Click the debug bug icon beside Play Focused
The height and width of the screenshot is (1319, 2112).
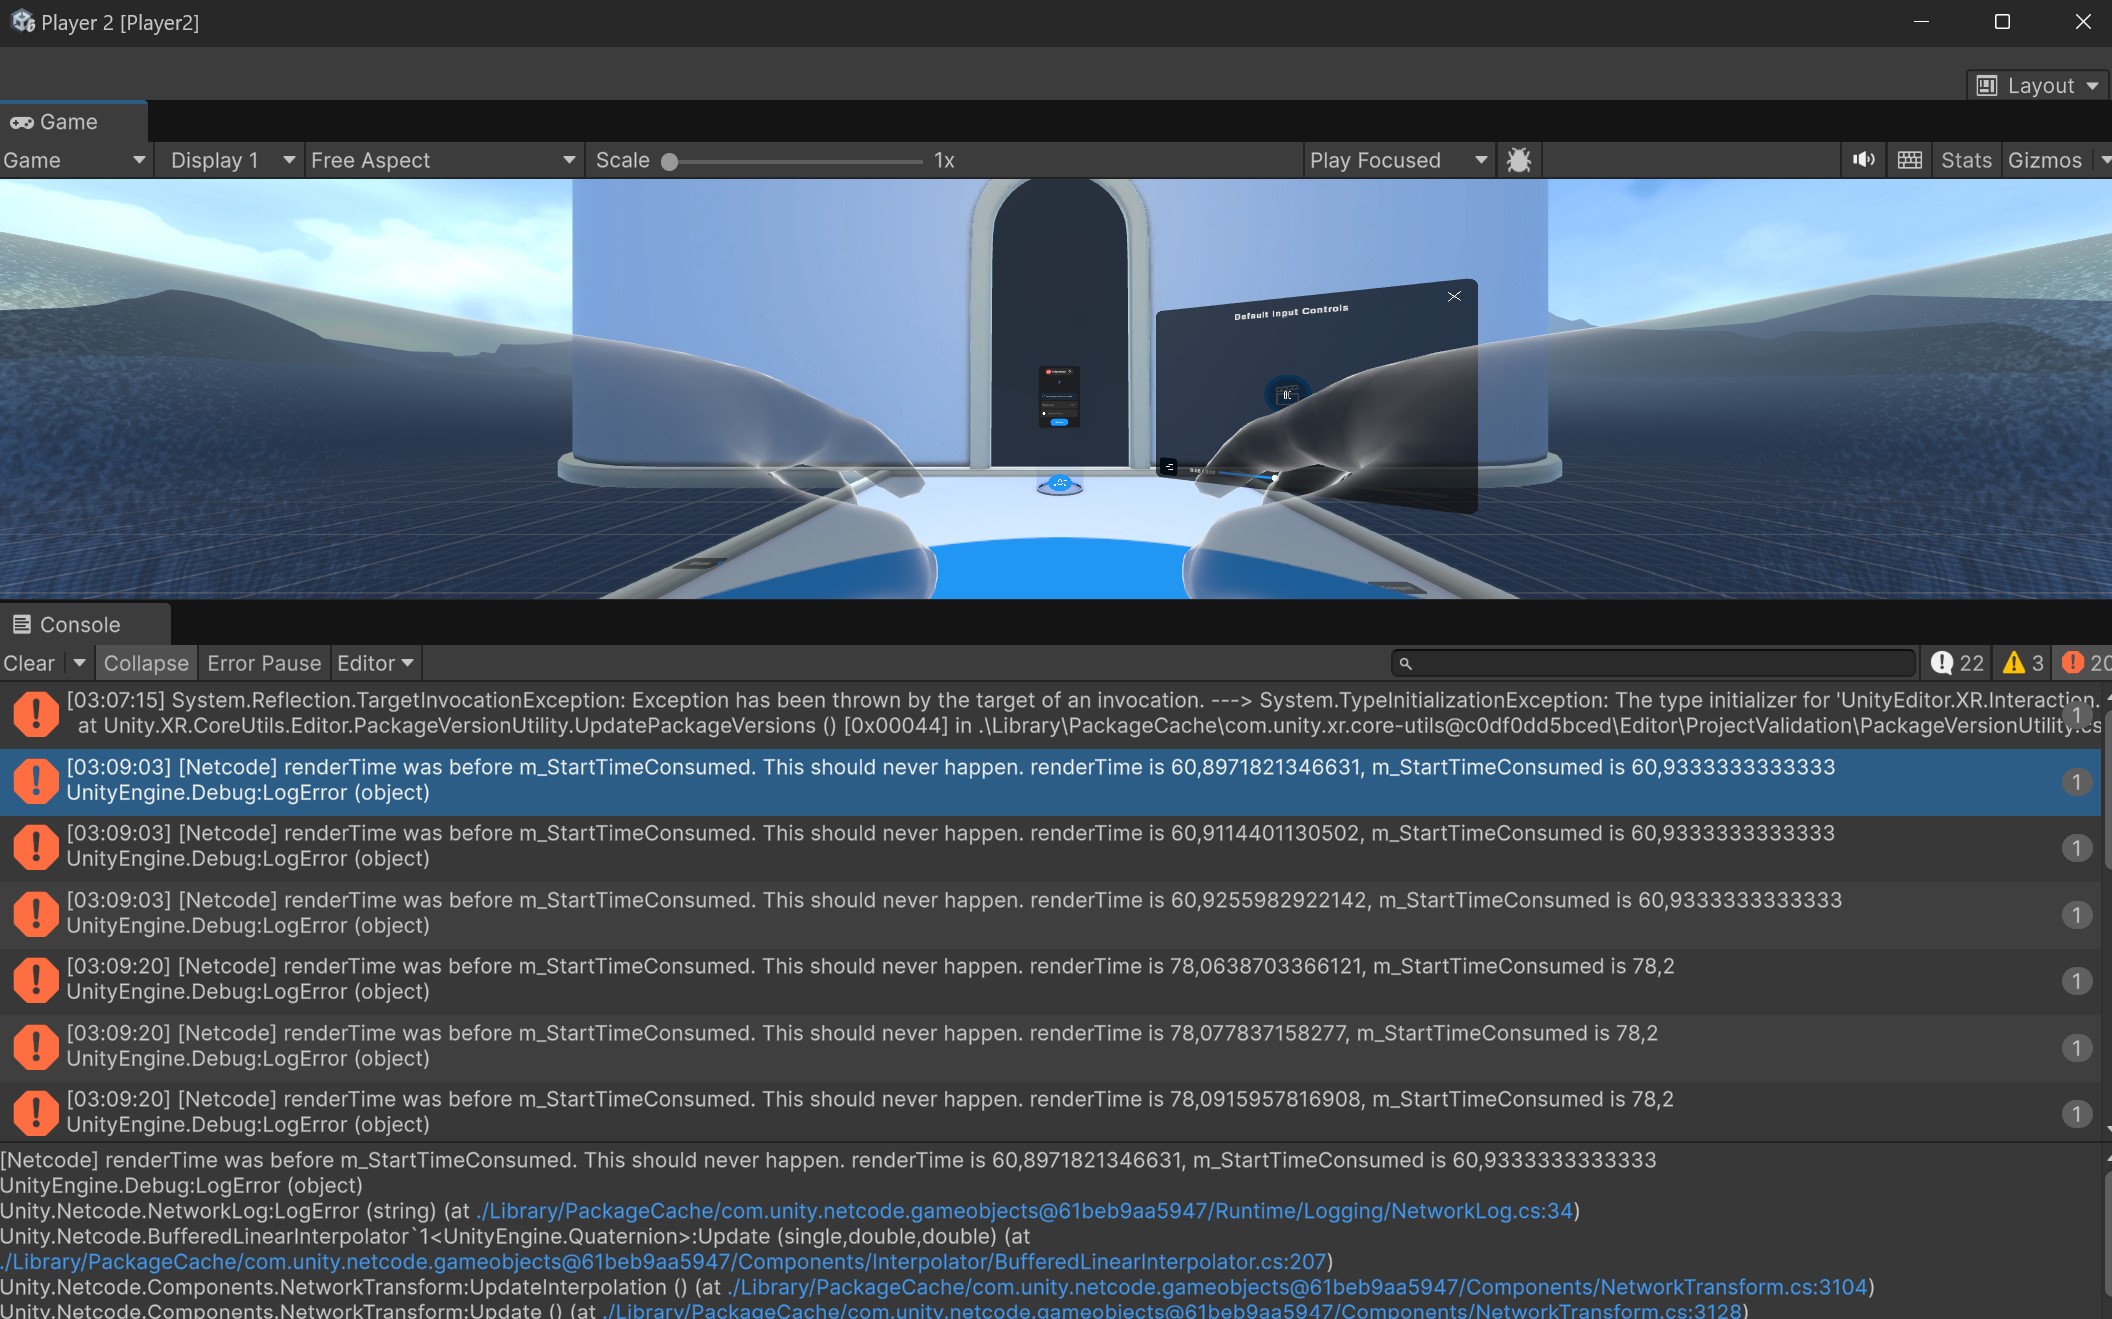click(x=1519, y=160)
